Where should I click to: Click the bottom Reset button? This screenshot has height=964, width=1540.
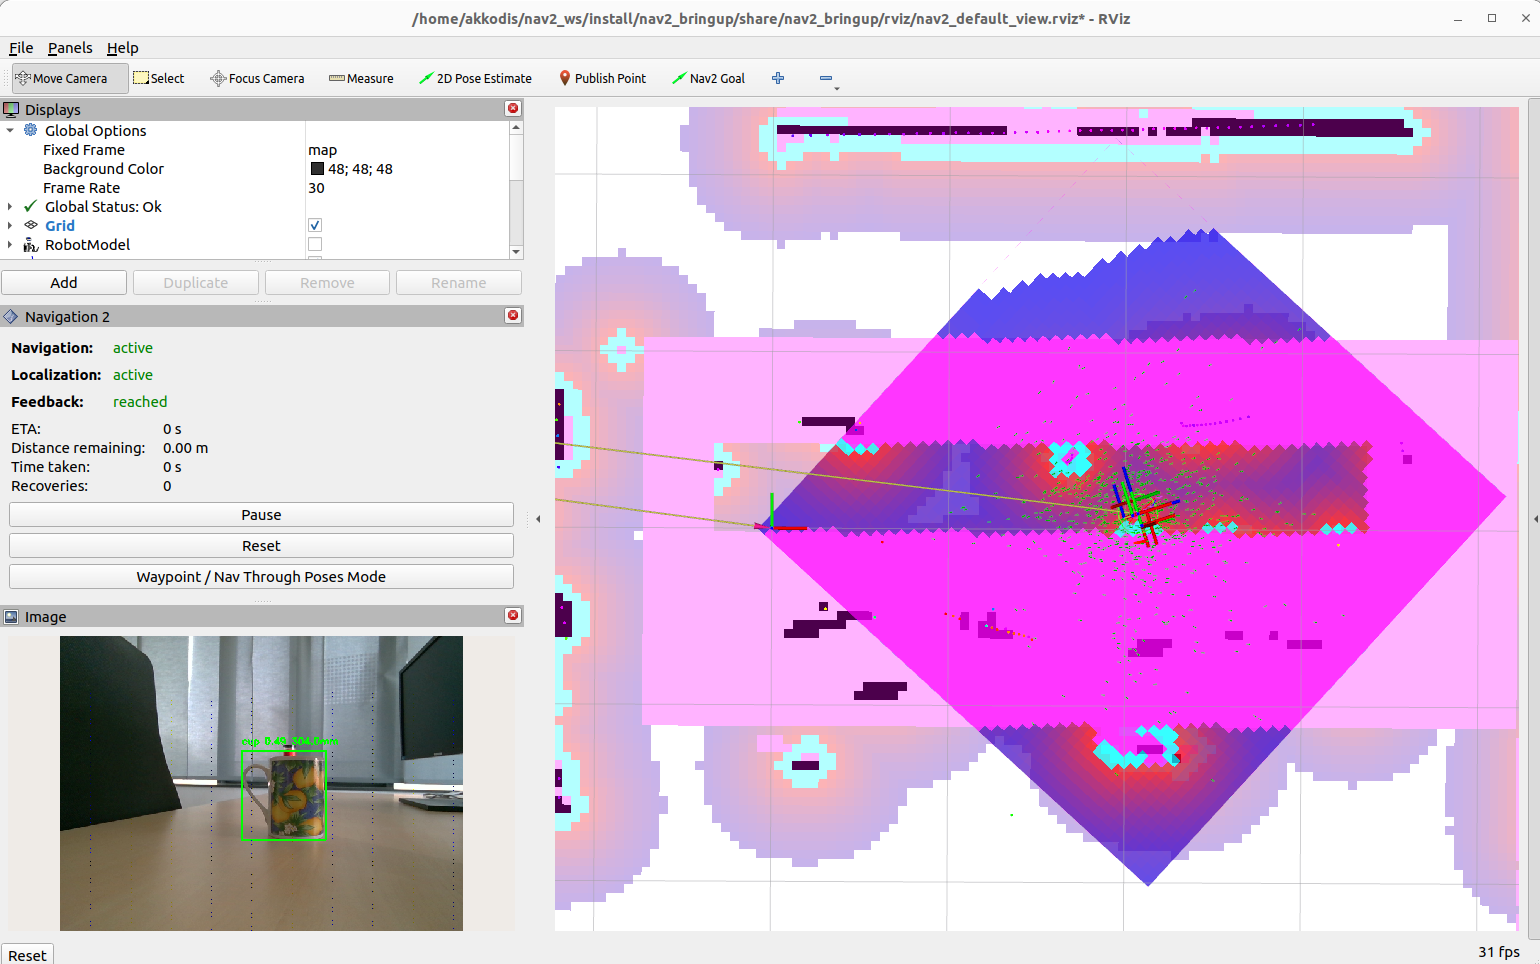coord(27,954)
